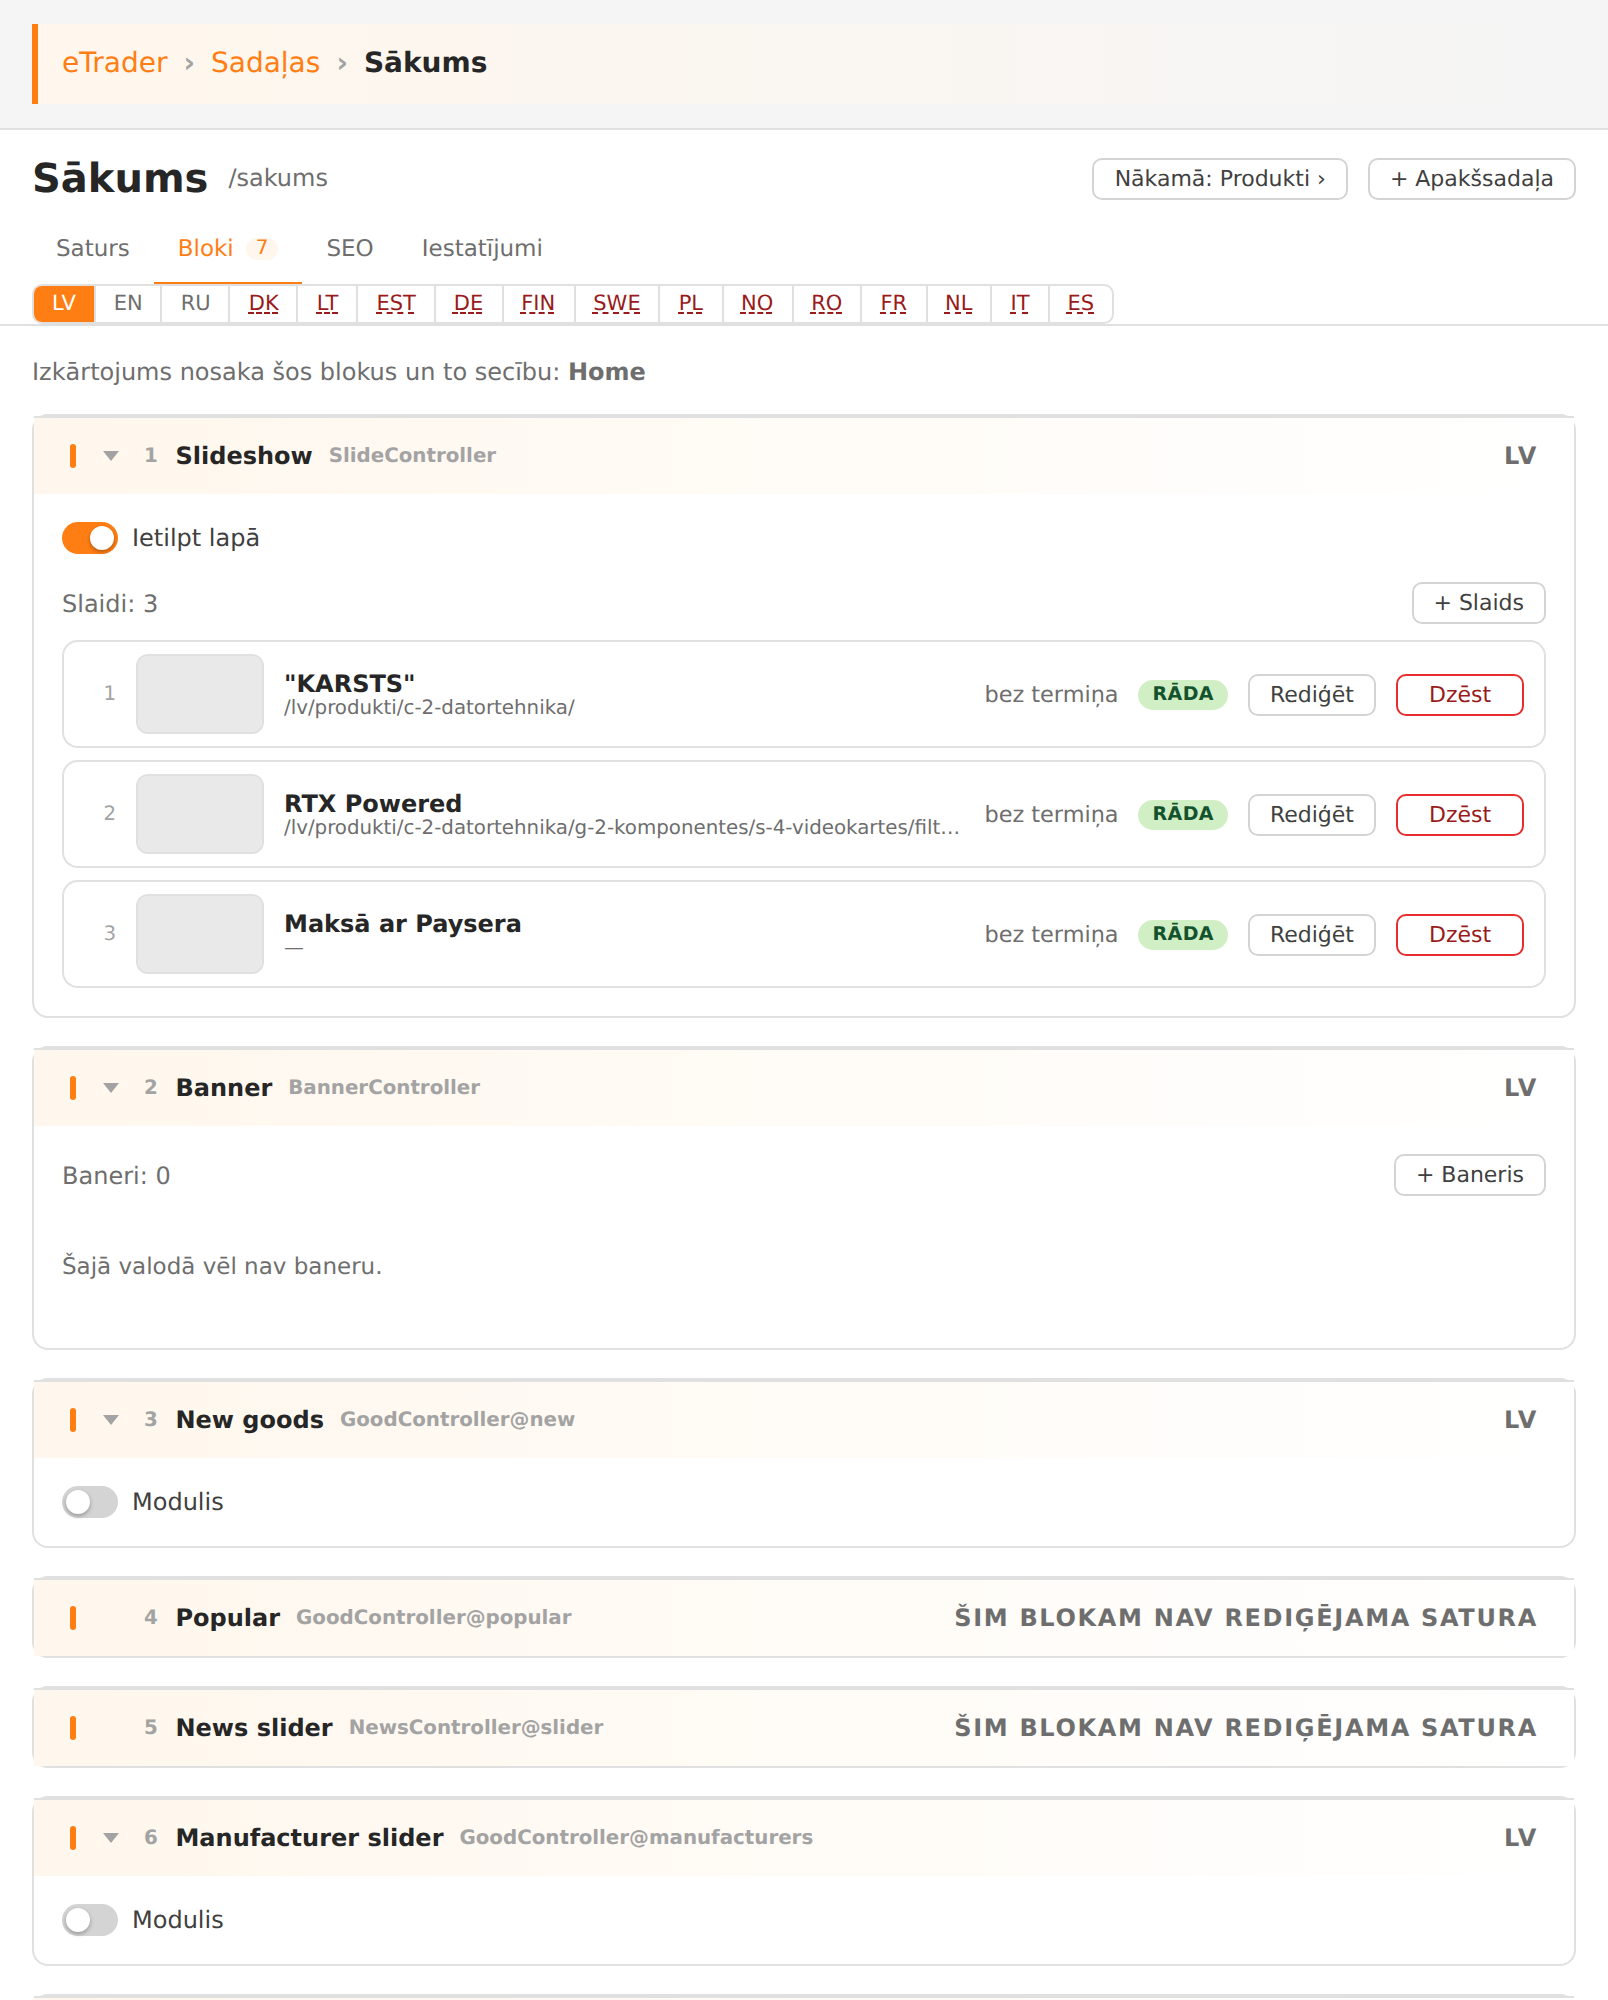Enable Modulis toggle in Manufacturer slider block
The width and height of the screenshot is (1608, 2000).
[90, 1920]
